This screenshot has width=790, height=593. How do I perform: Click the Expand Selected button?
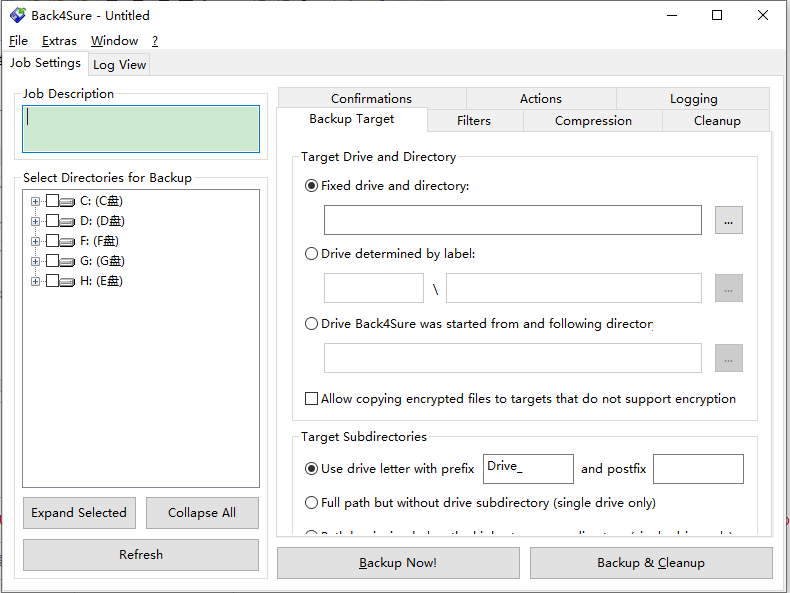click(x=79, y=513)
